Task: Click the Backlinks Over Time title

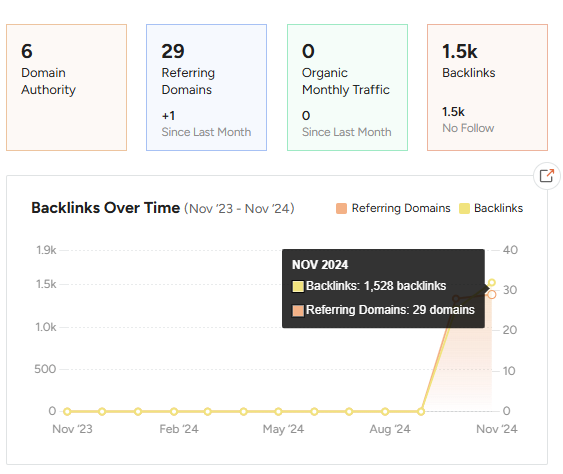Action: (106, 208)
